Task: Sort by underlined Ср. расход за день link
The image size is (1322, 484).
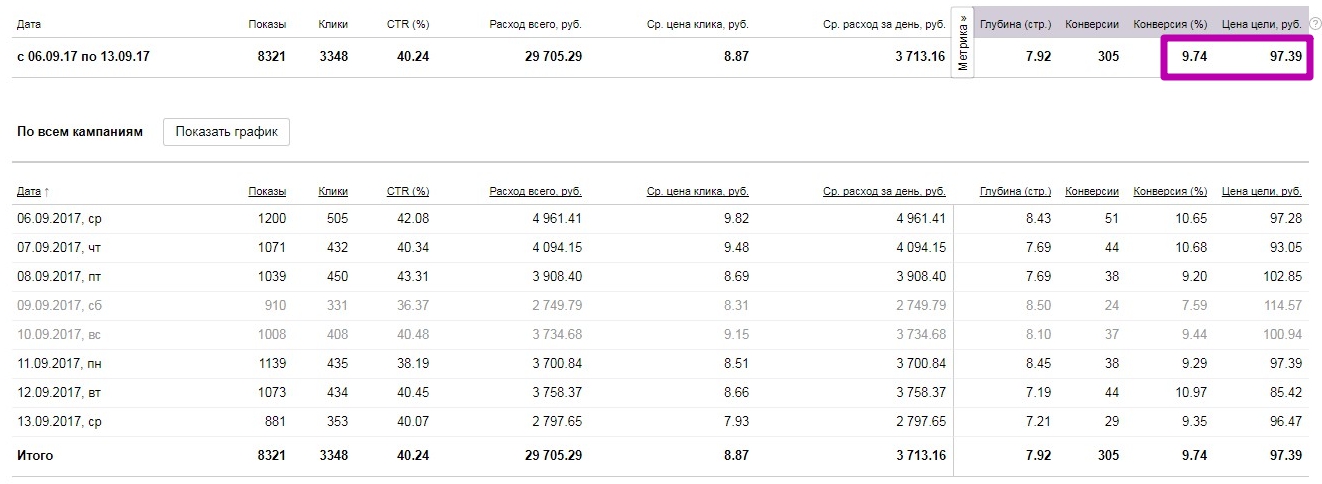Action: coord(884,191)
